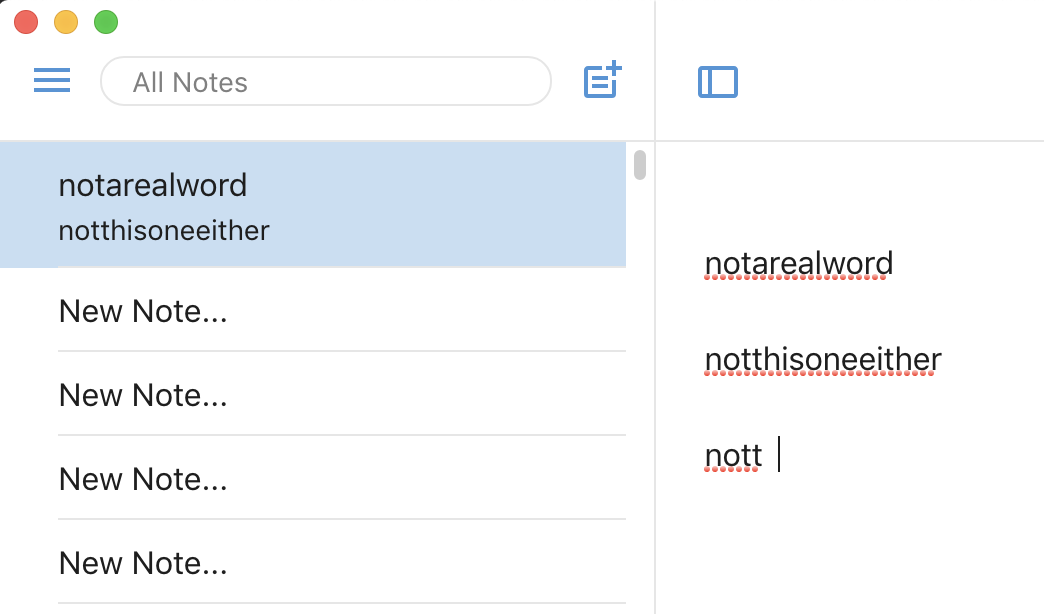Click the misspelled word notarealword in the editor
The image size is (1044, 614).
pyautogui.click(x=798, y=262)
